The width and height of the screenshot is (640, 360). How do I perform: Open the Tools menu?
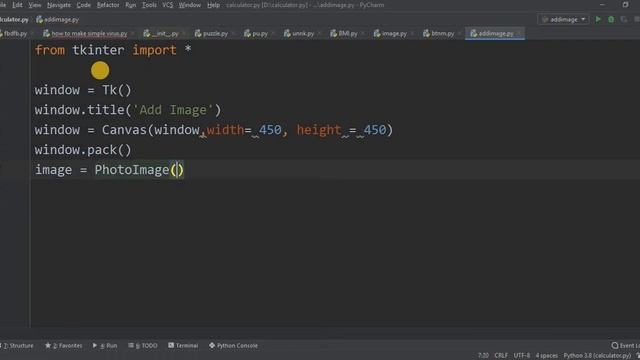pos(149,5)
